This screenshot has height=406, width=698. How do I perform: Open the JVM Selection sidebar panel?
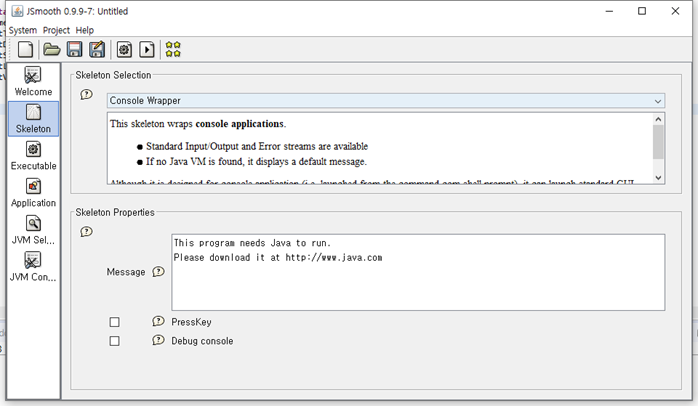point(33,230)
